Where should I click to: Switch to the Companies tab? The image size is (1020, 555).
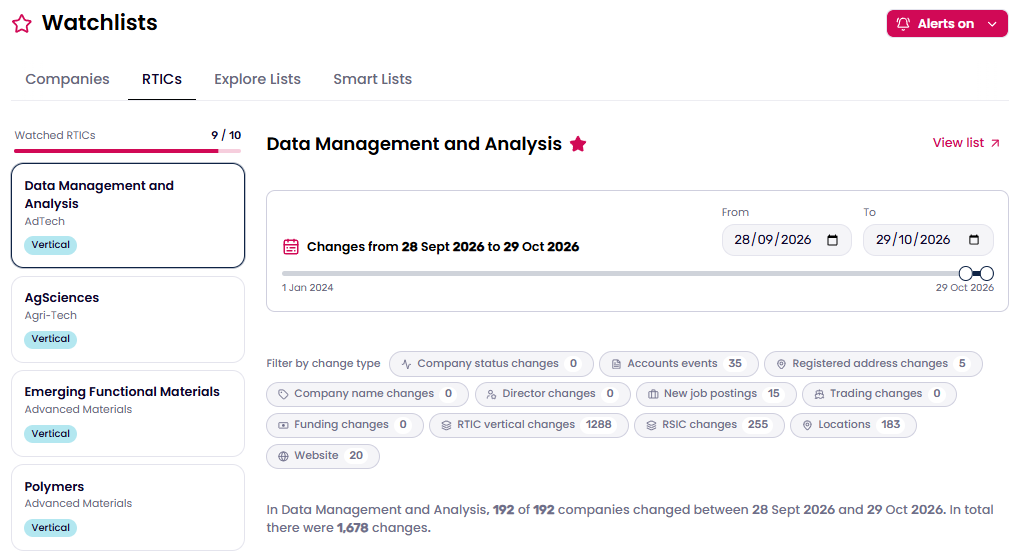(67, 79)
